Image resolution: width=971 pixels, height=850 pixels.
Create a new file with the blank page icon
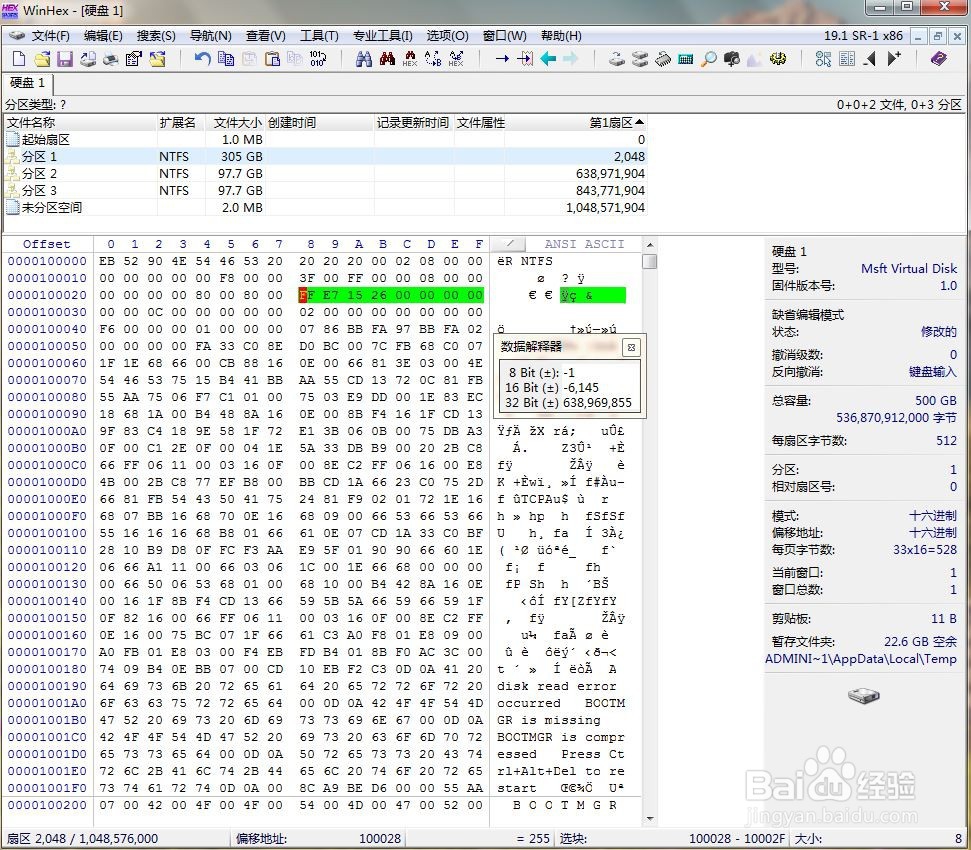(19, 59)
